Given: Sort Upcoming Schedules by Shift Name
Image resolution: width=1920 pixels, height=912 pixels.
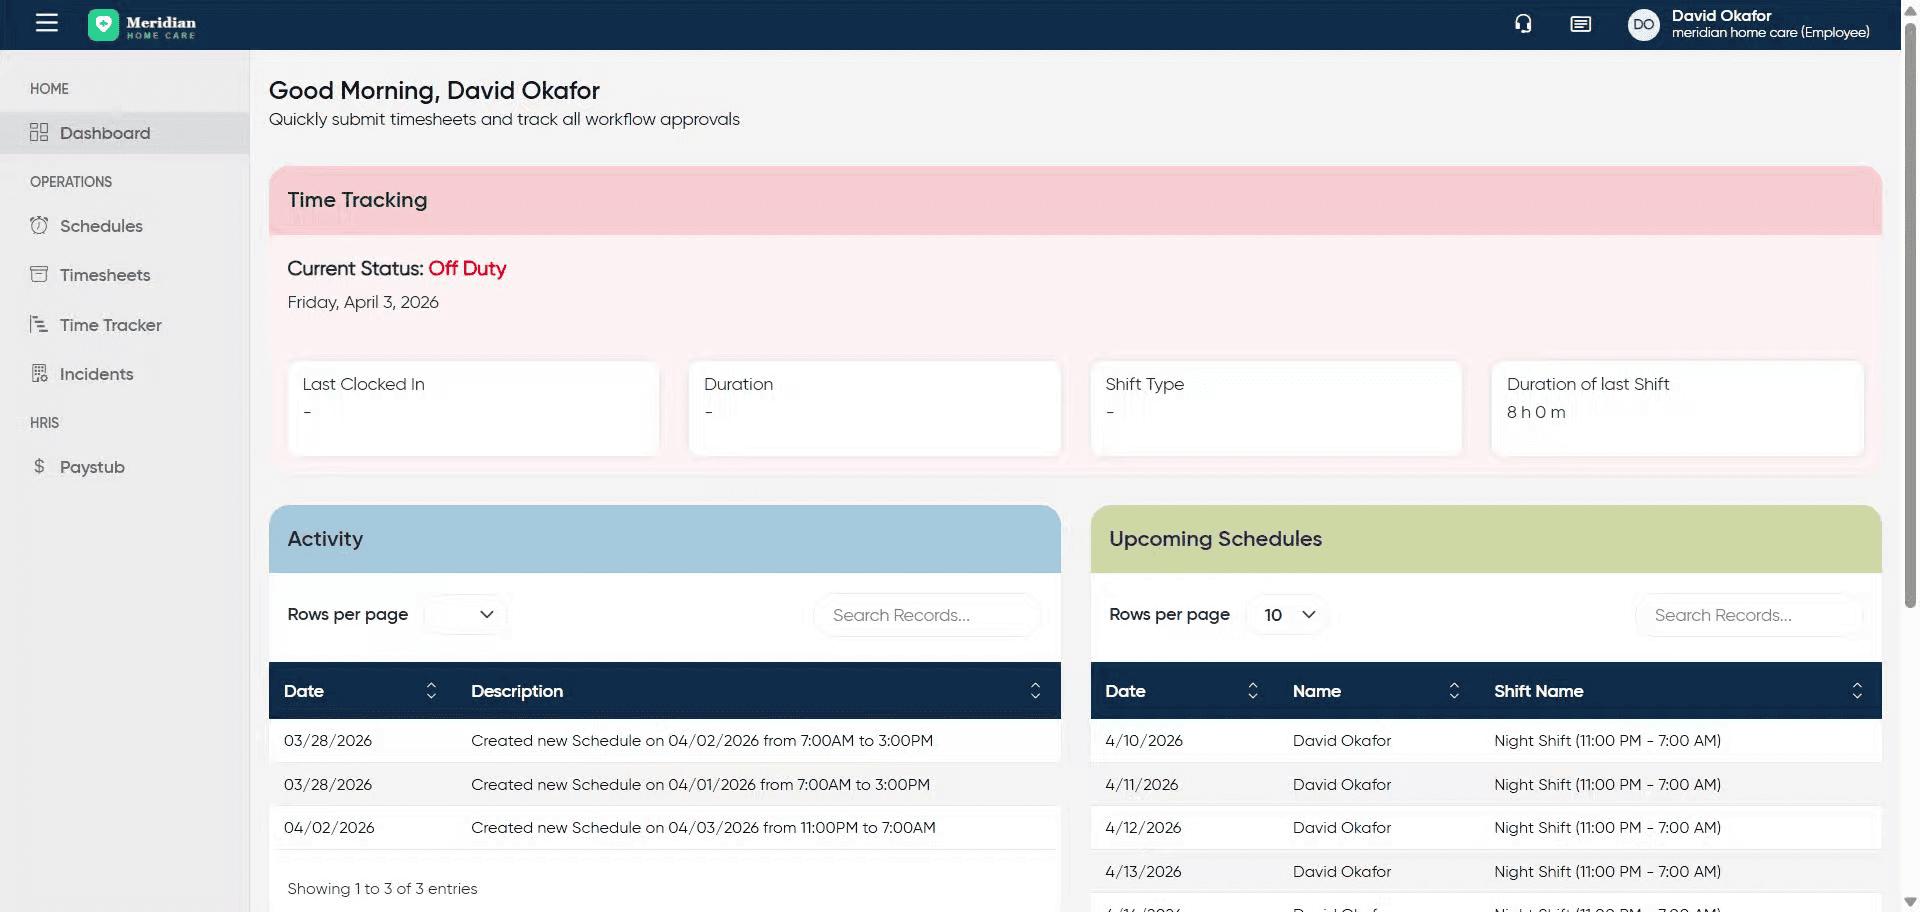Looking at the screenshot, I should click(x=1856, y=691).
